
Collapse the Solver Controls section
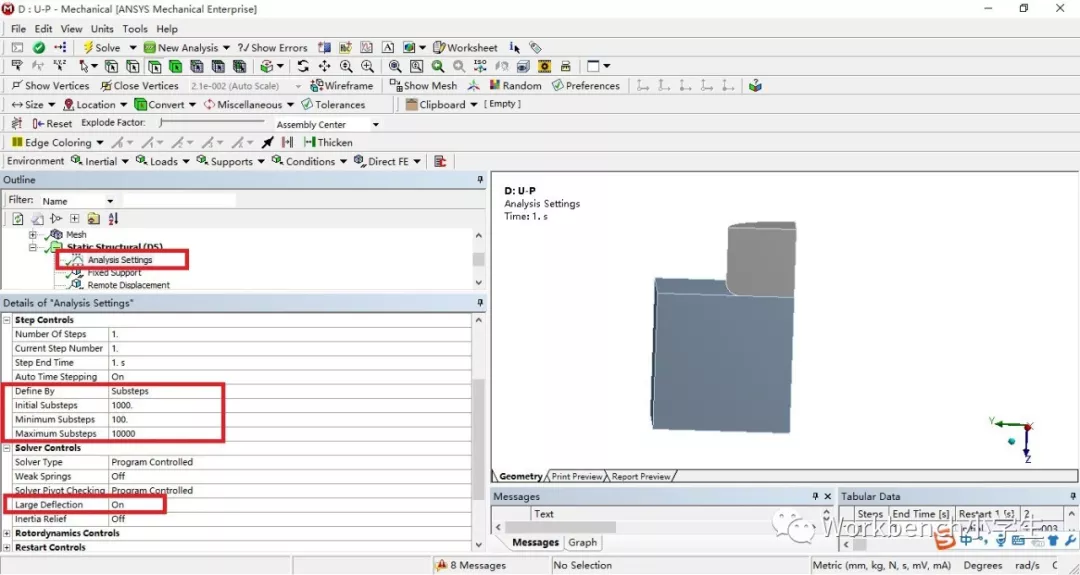coord(8,448)
